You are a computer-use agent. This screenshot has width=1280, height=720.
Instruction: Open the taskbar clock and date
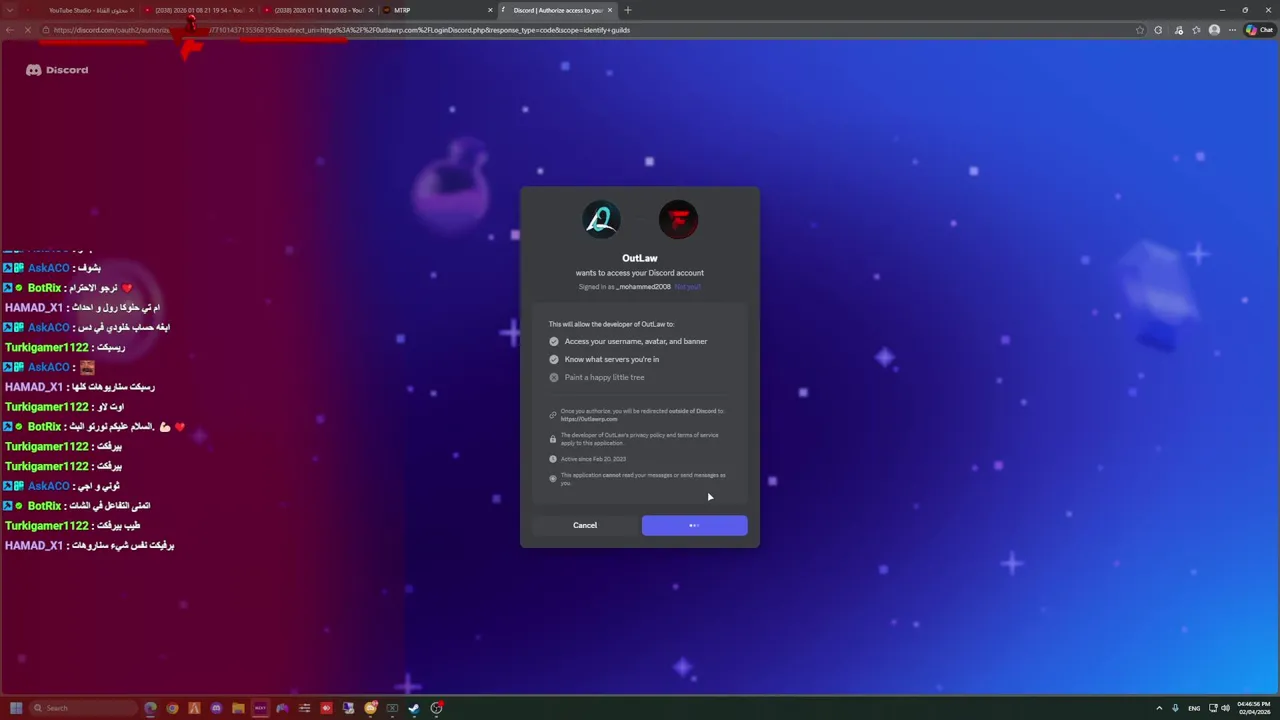pos(1254,708)
